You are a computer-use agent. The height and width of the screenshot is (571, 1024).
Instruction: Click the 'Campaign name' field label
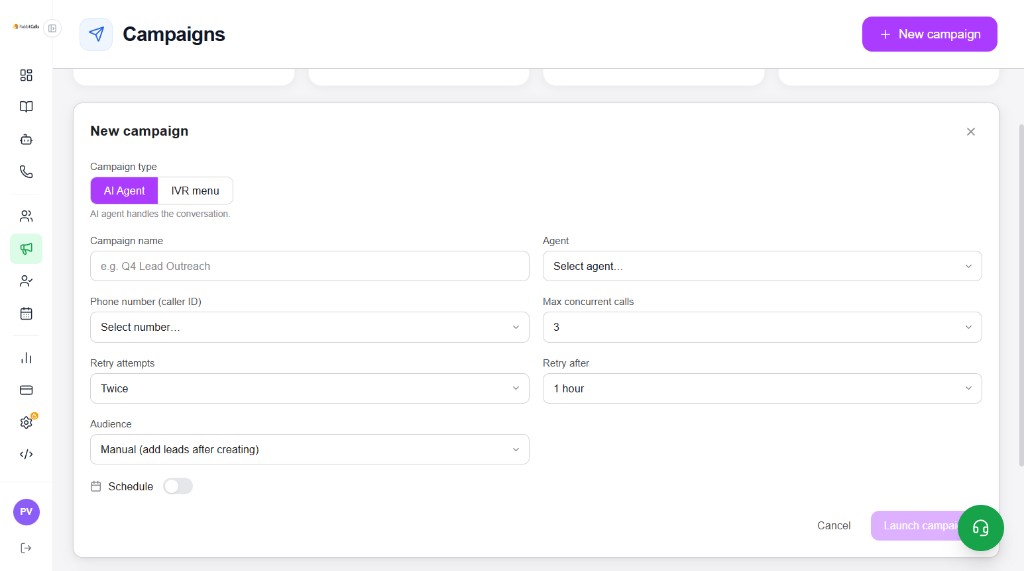(127, 241)
